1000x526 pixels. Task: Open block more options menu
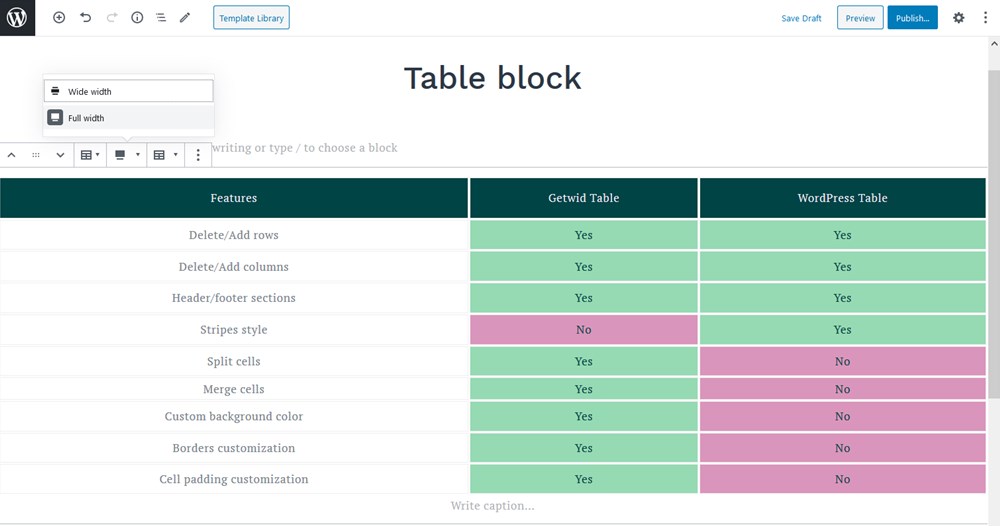[x=198, y=155]
